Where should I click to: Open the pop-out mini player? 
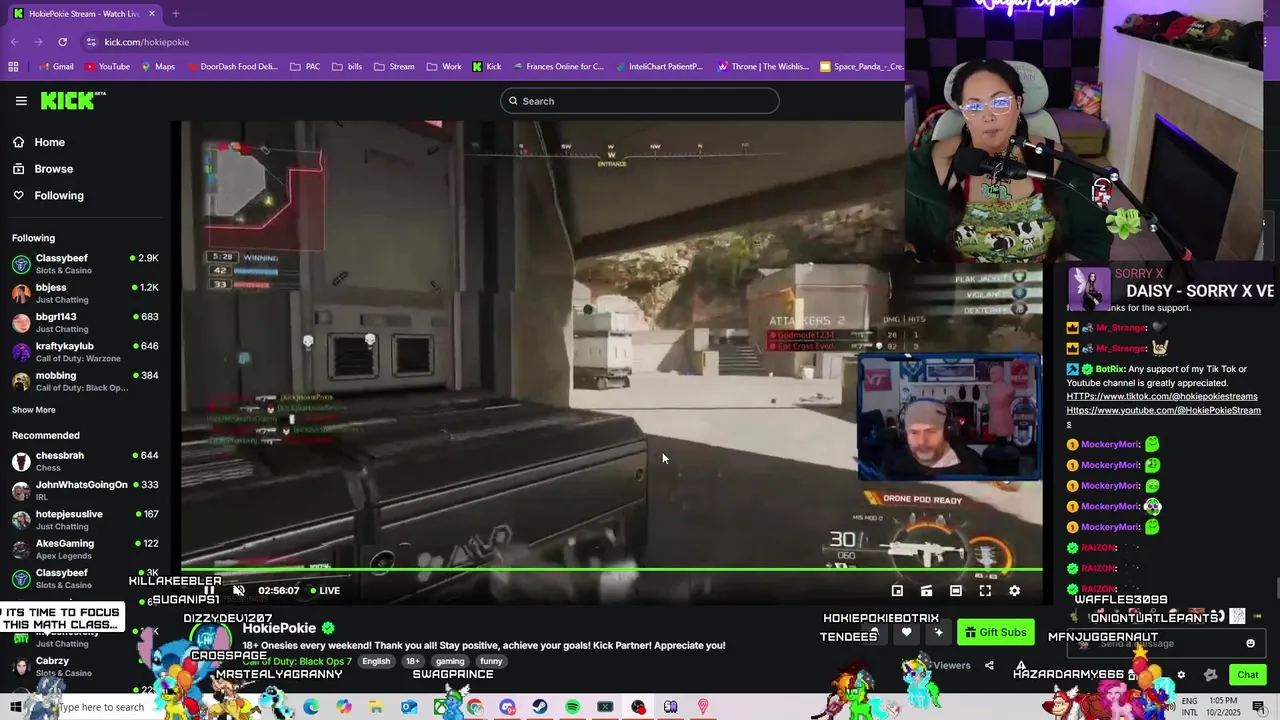click(897, 591)
